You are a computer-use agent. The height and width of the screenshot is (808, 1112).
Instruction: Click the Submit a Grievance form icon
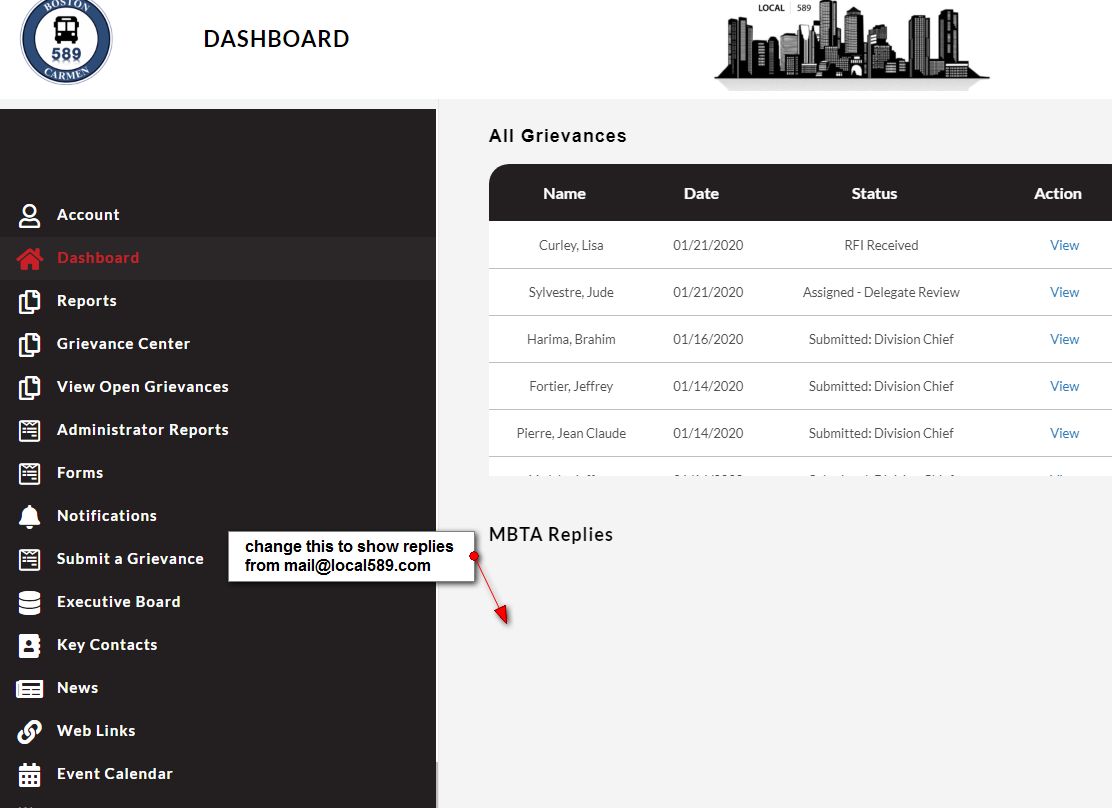coord(29,560)
